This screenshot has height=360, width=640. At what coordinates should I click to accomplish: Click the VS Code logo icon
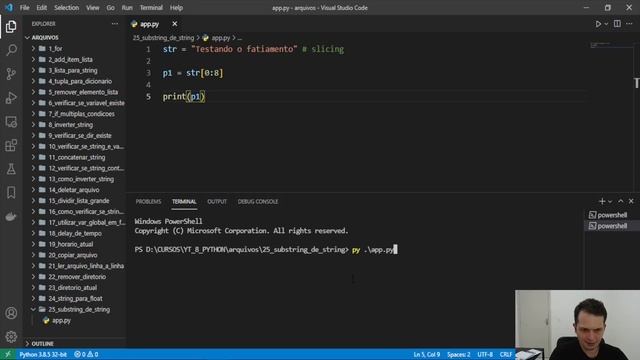pos(9,7)
